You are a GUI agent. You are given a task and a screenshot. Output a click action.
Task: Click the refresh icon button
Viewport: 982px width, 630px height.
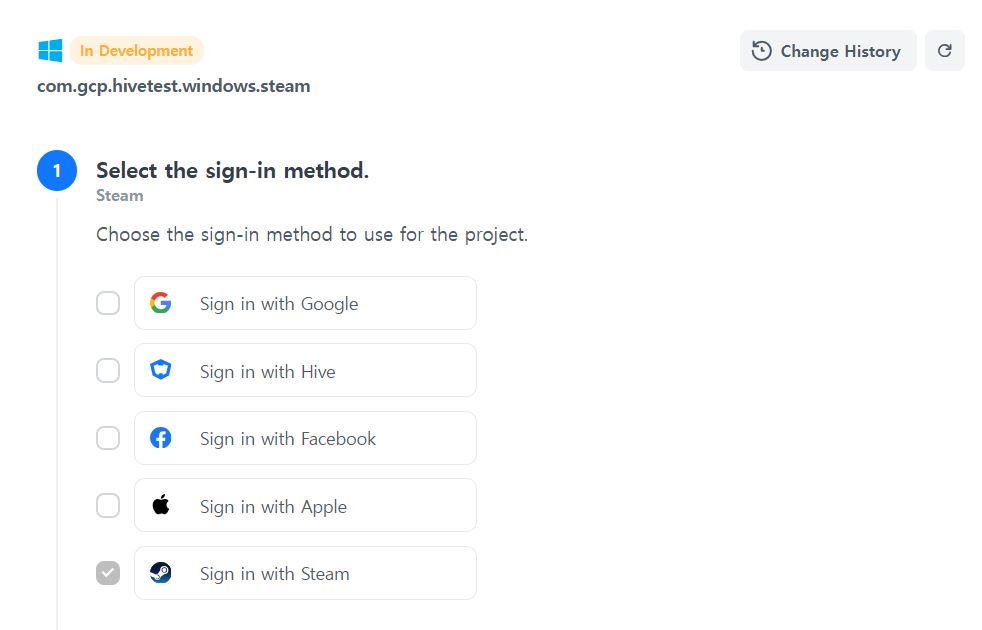pyautogui.click(x=944, y=51)
